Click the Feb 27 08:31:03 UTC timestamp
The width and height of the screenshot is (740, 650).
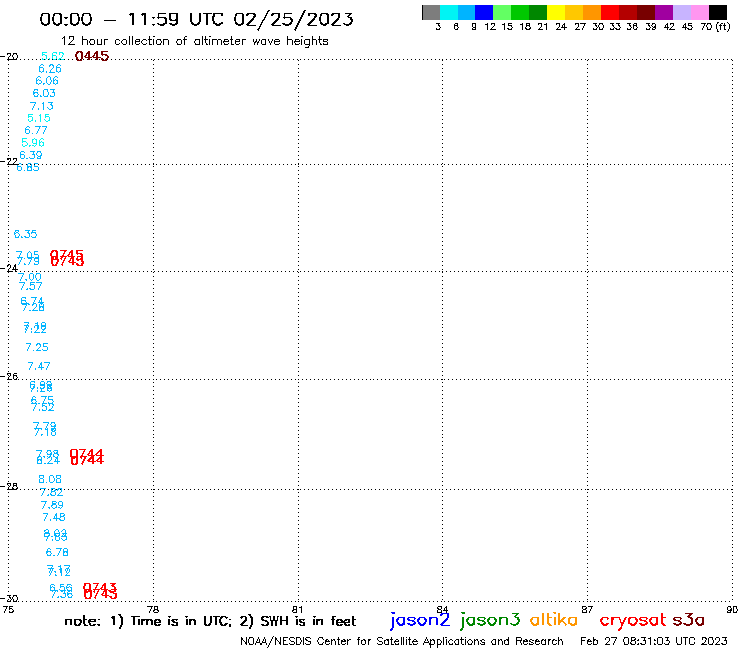654,642
